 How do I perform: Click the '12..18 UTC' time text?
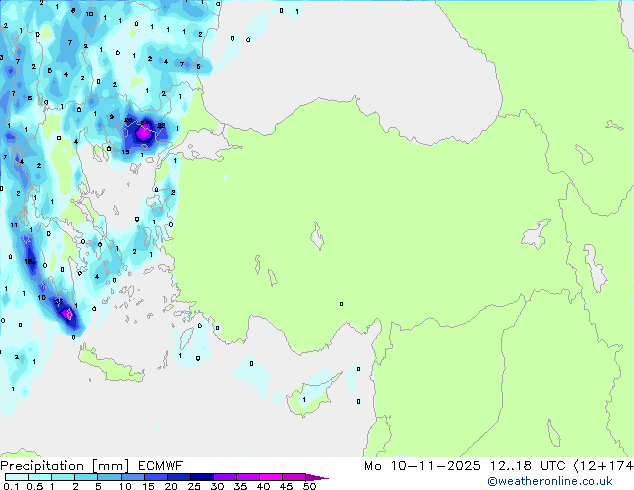tap(527, 466)
